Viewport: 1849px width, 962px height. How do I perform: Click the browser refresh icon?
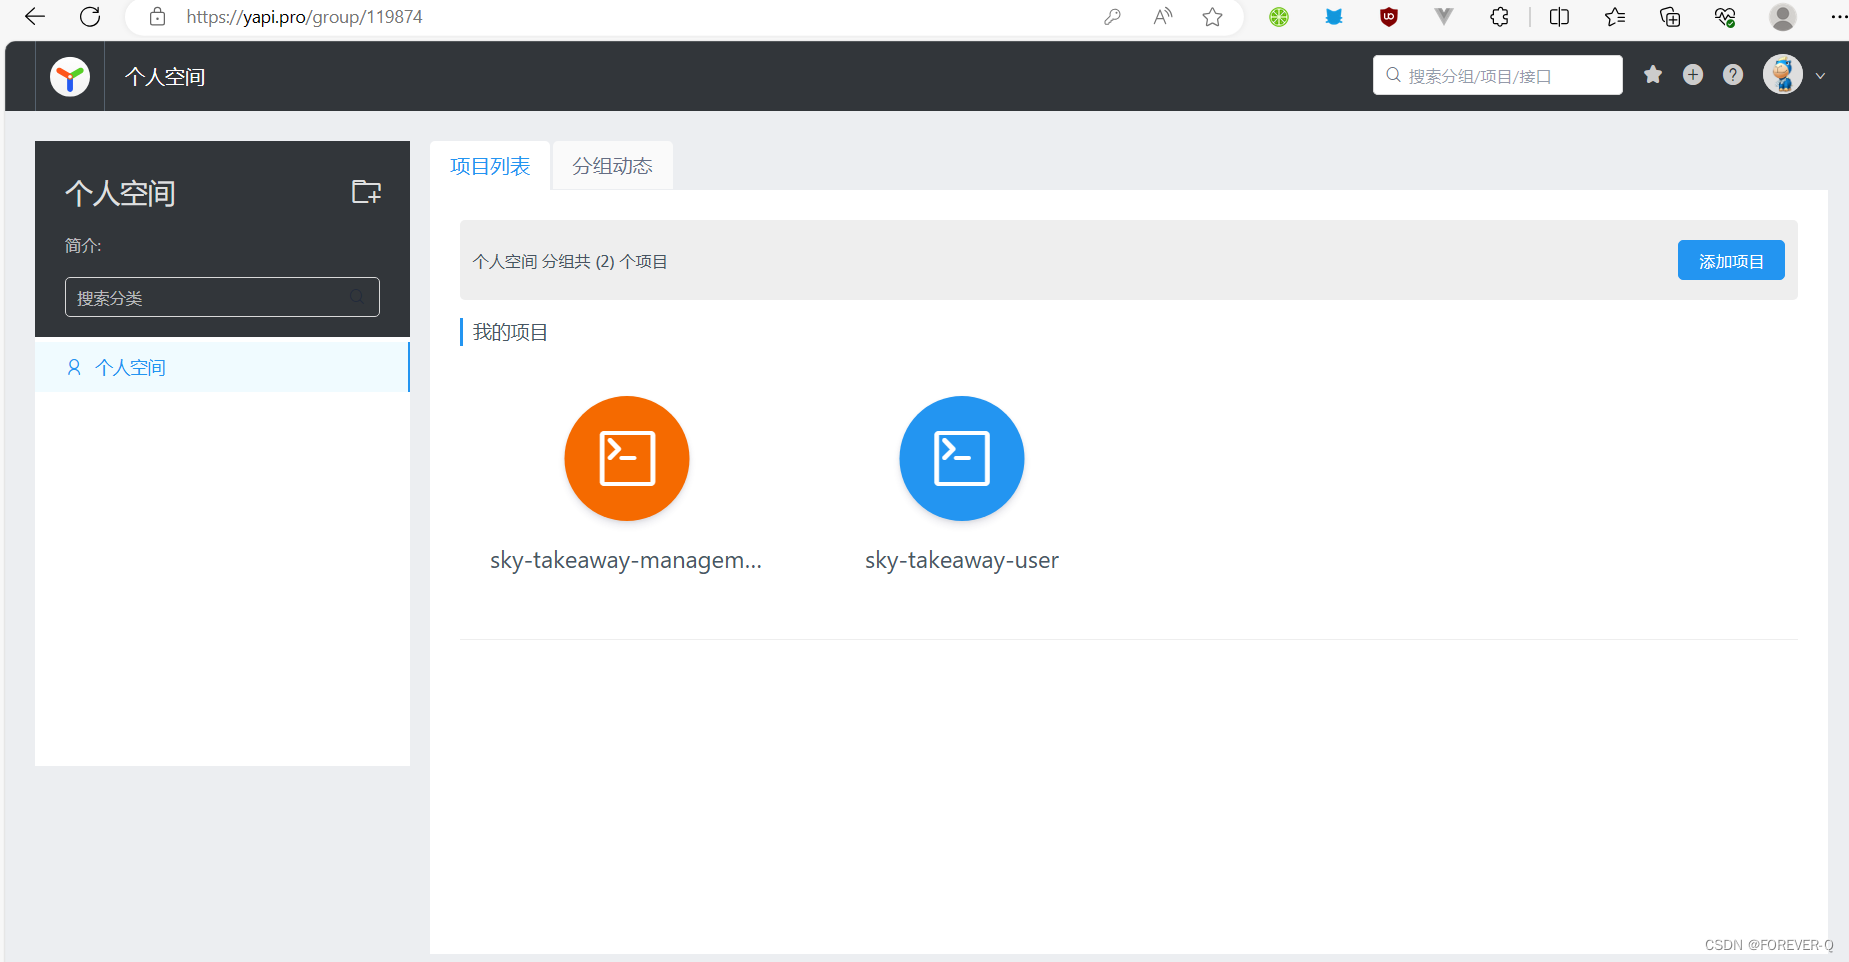tap(90, 17)
